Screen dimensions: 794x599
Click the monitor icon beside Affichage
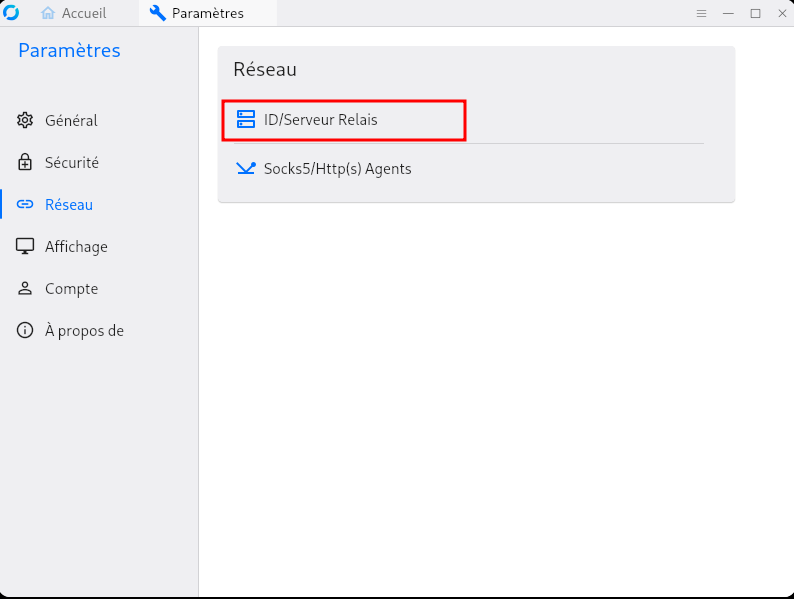(25, 247)
